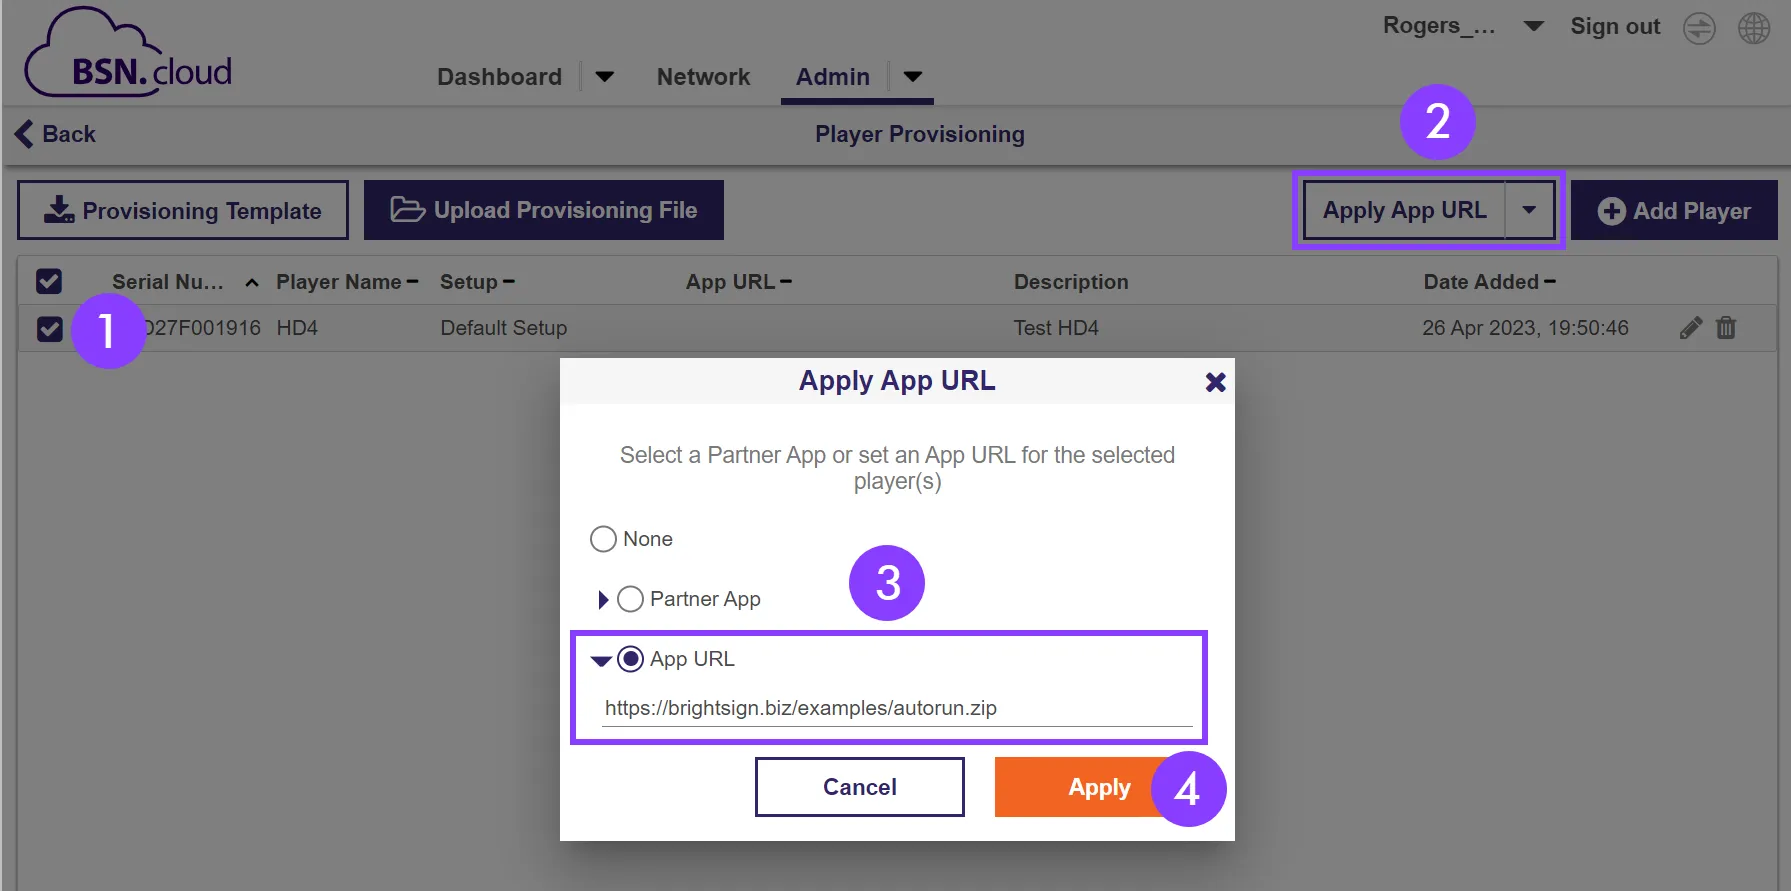Image resolution: width=1791 pixels, height=891 pixels.
Task: Edit the HD4 player with pencil icon
Action: point(1690,328)
